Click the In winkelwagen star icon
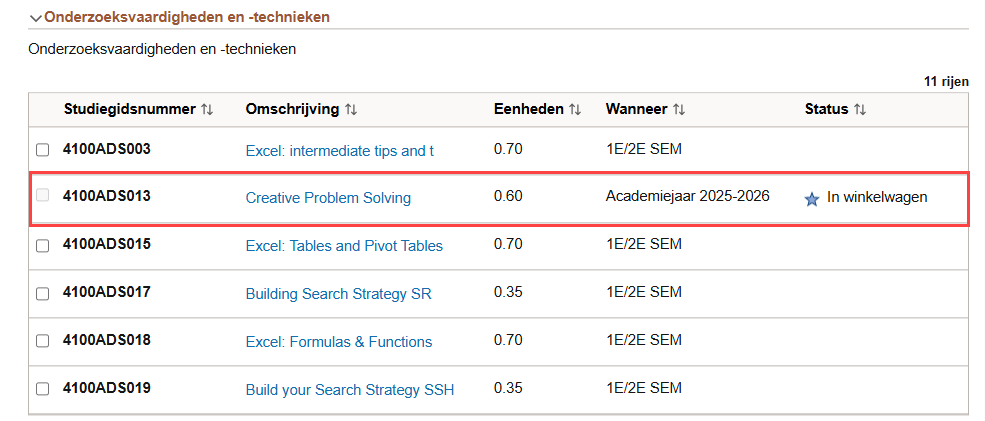Screen dimensions: 985x421 pyautogui.click(x=812, y=200)
